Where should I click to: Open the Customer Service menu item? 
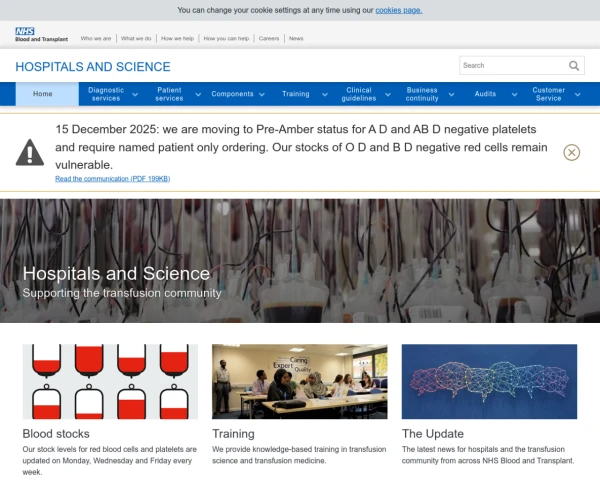(548, 94)
